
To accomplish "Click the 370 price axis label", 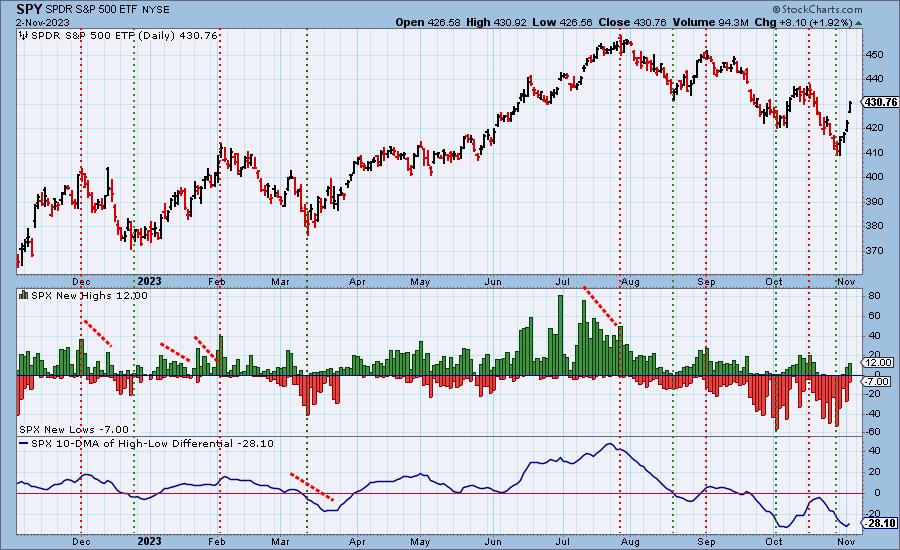I will [x=875, y=251].
